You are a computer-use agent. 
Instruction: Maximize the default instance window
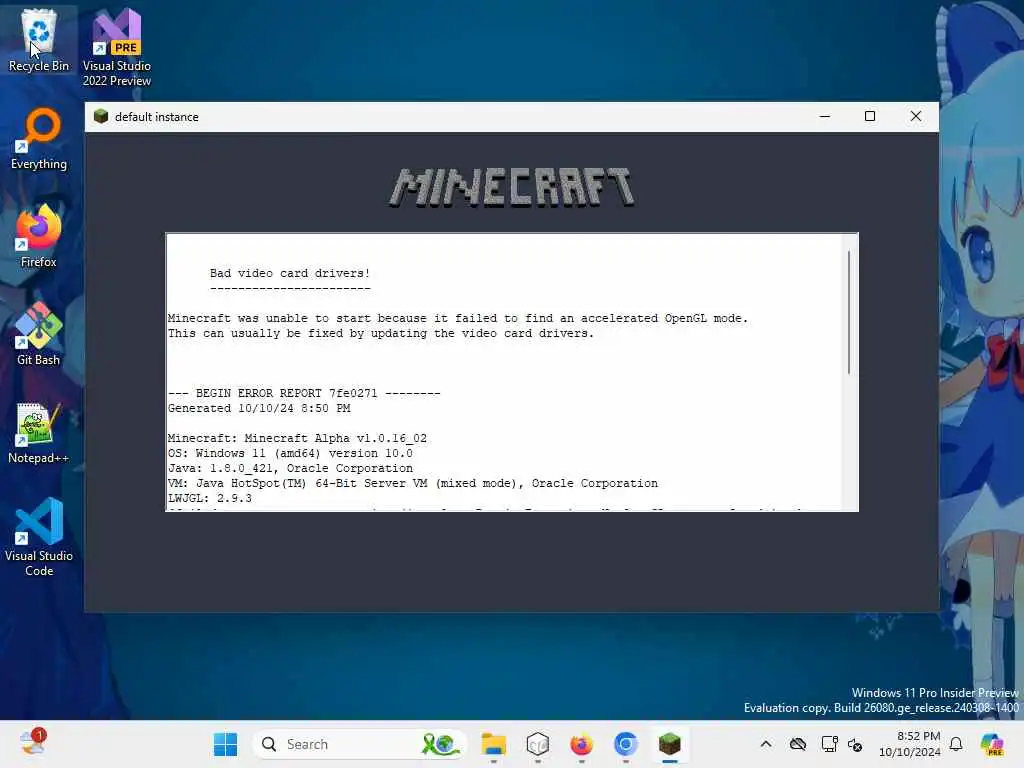click(870, 116)
